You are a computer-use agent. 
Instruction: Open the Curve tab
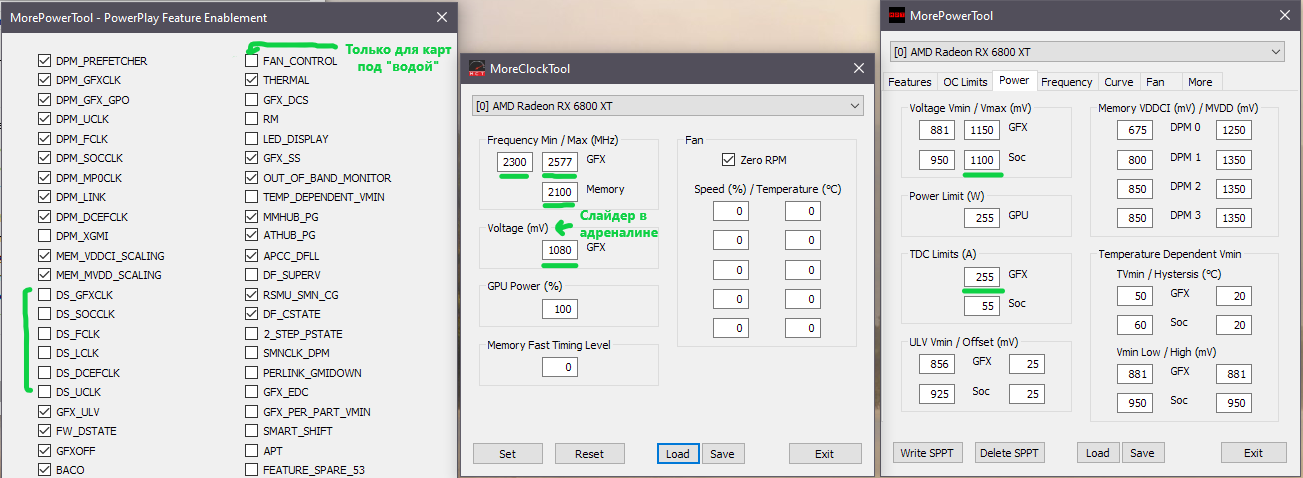pos(1119,82)
